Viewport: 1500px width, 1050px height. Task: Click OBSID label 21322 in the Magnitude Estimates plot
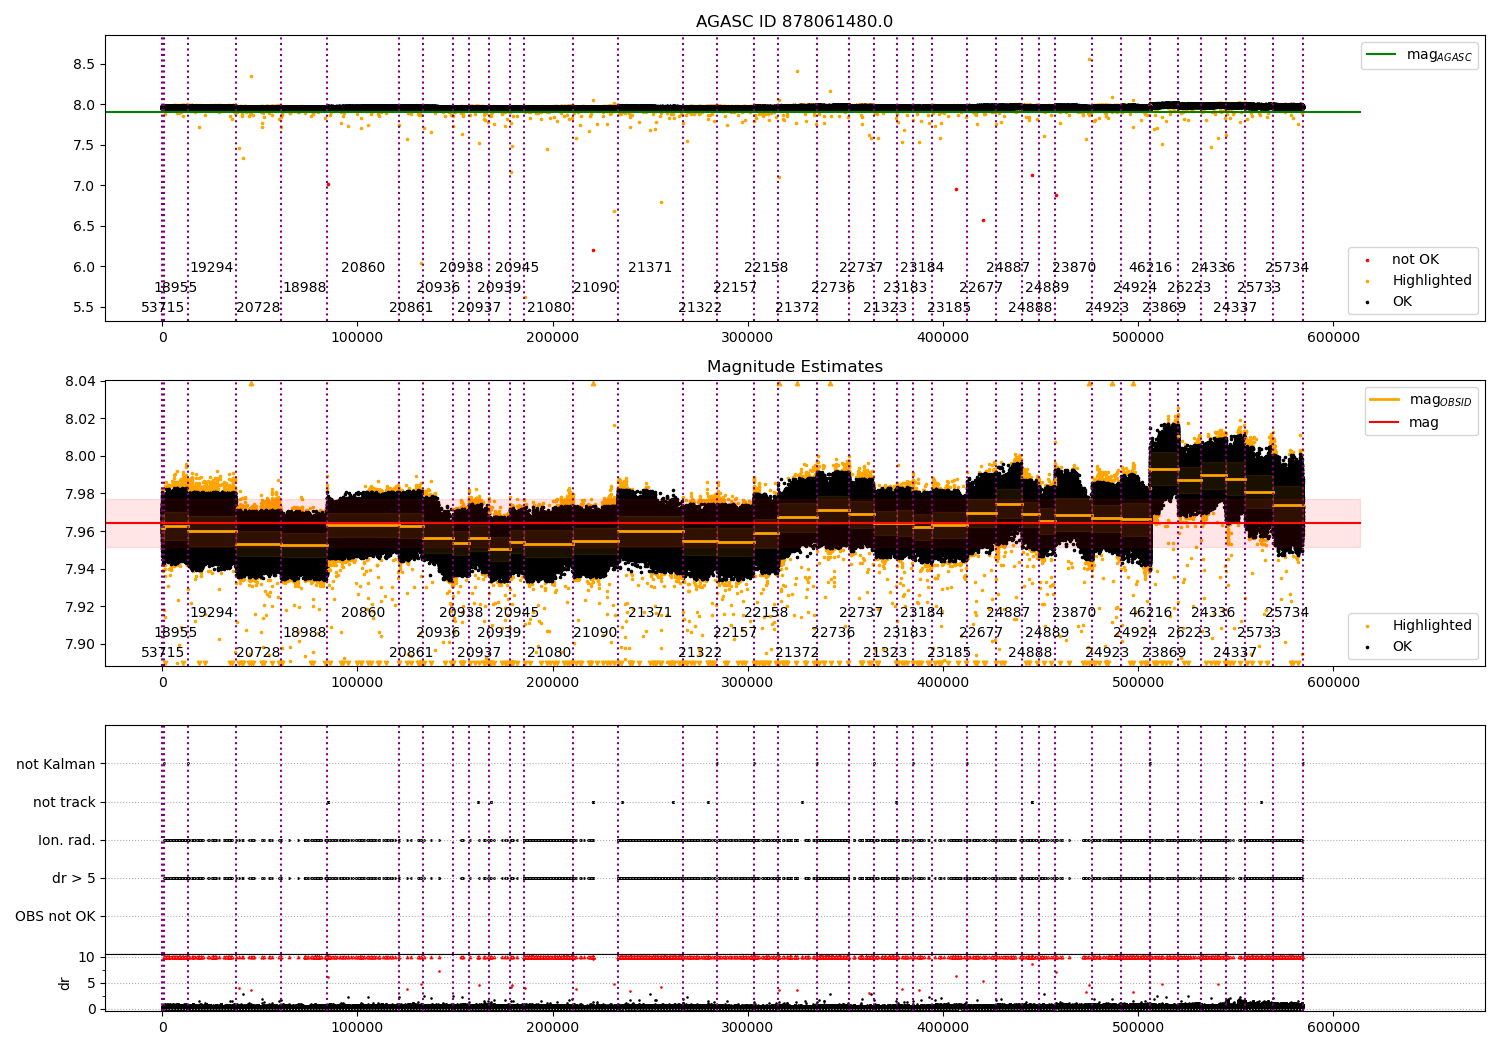pyautogui.click(x=700, y=653)
